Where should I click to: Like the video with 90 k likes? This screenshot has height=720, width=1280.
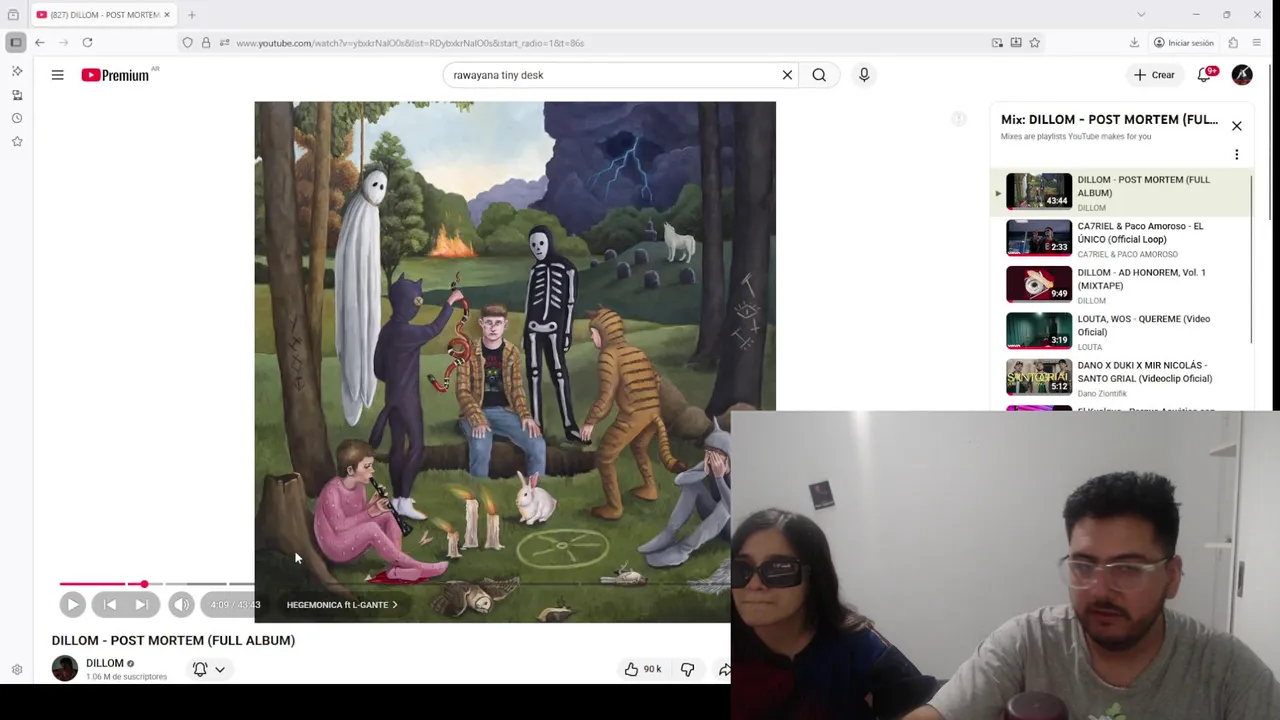(643, 669)
